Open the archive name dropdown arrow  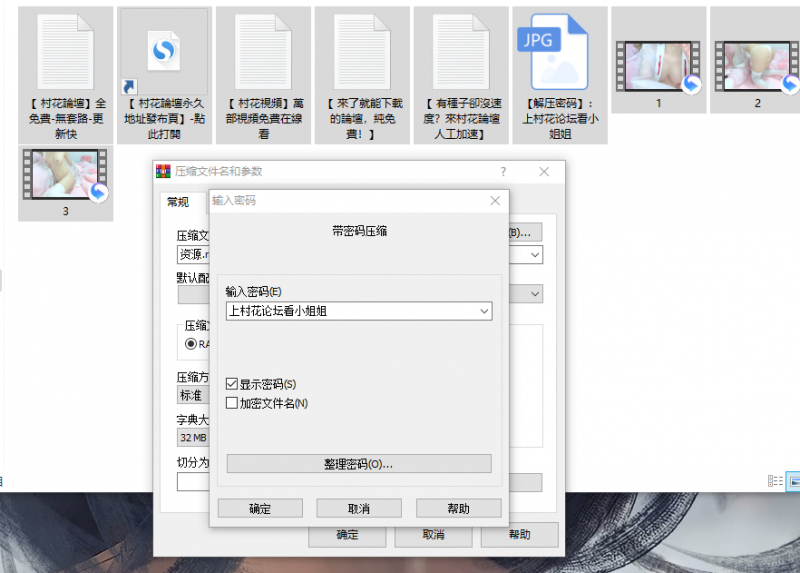[x=535, y=255]
